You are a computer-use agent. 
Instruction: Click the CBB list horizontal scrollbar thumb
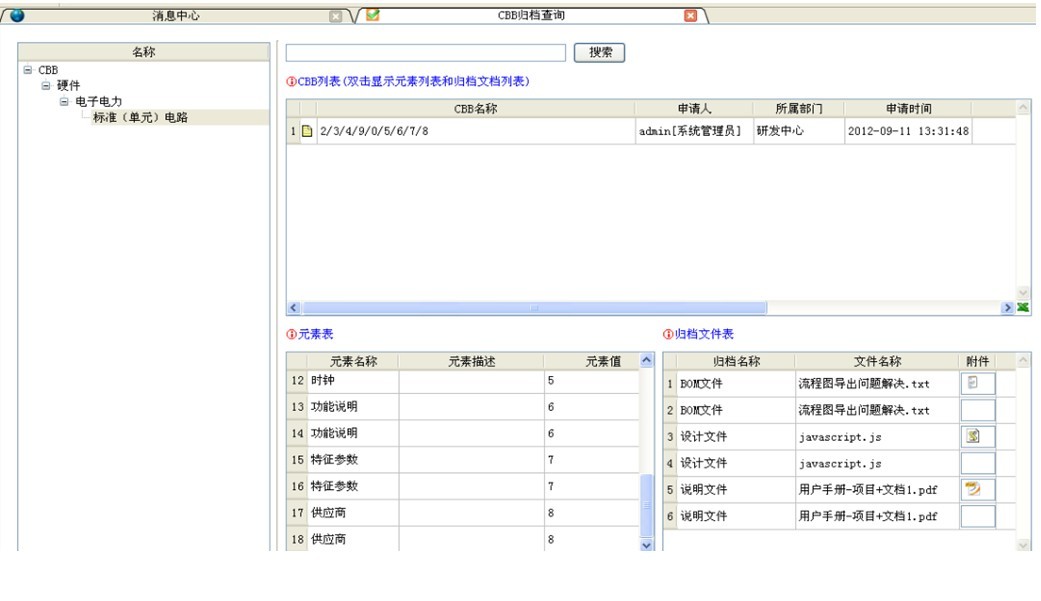(x=534, y=308)
